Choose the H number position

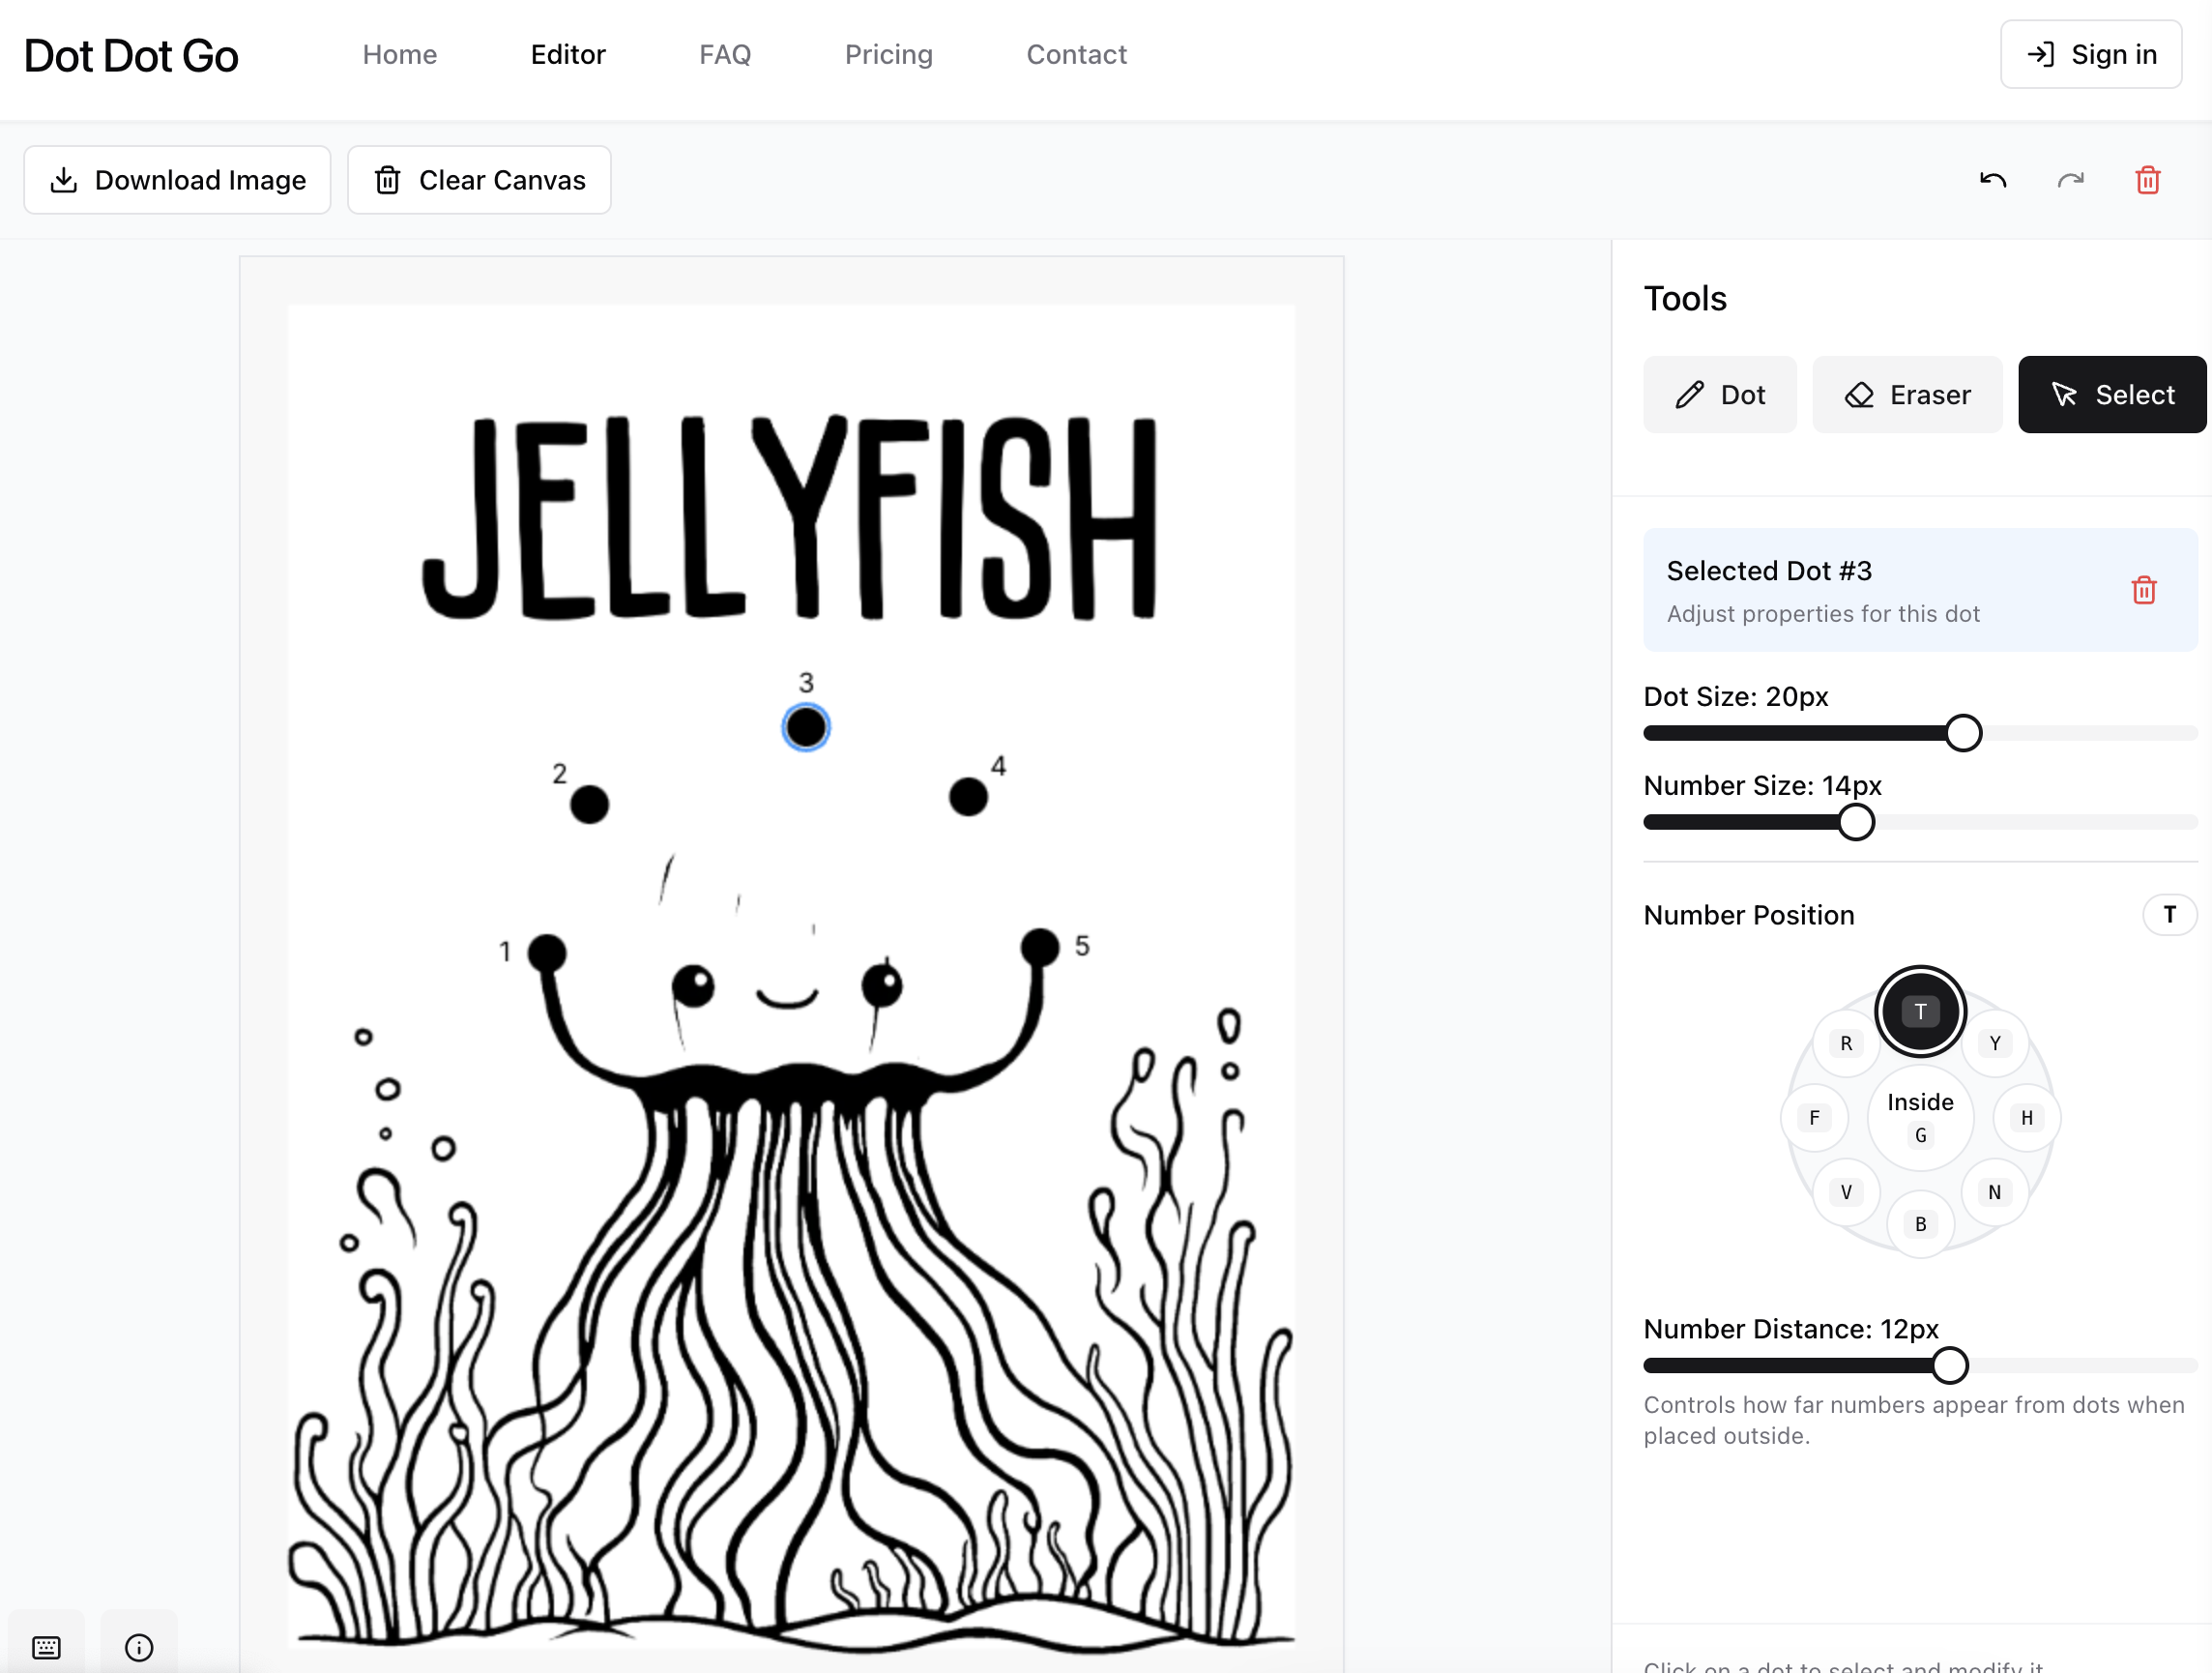(x=2026, y=1118)
